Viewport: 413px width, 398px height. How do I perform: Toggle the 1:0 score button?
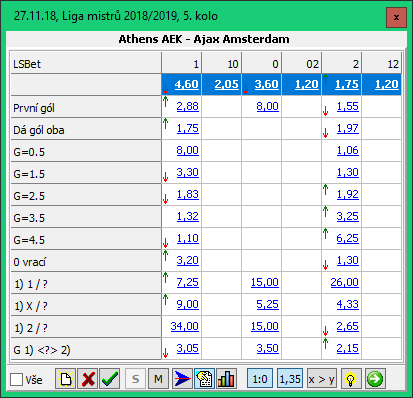point(260,379)
